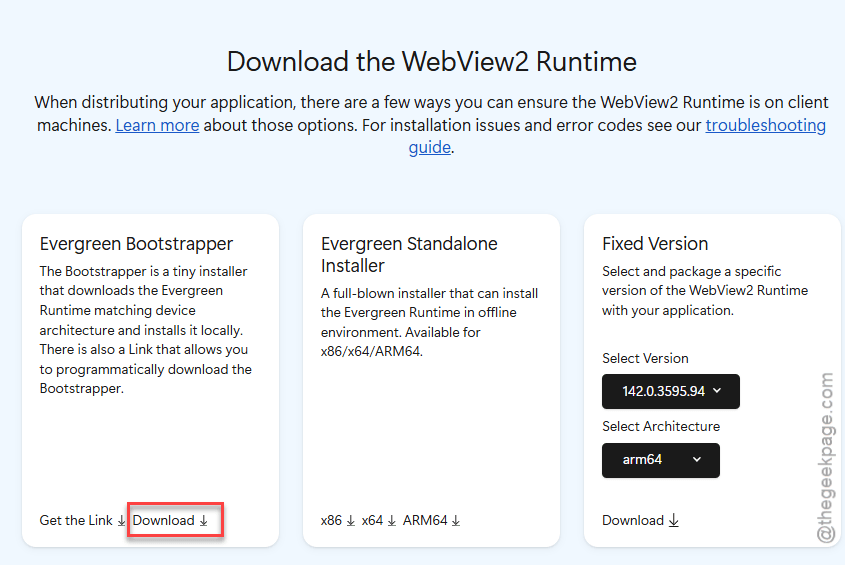Click the chevron in the arm64 architecture box
845x565 pixels.
point(697,460)
